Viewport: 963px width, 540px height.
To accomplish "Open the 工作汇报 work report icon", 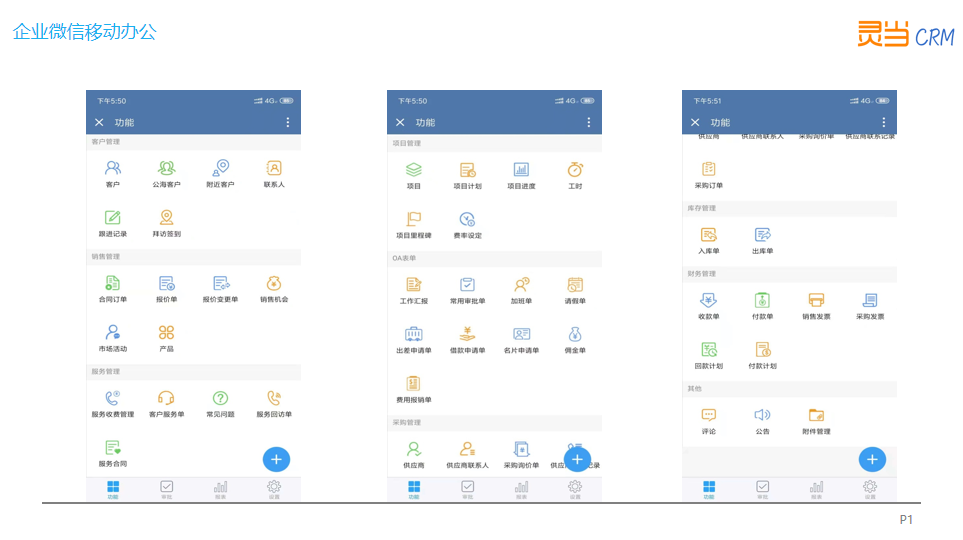I will [x=414, y=284].
